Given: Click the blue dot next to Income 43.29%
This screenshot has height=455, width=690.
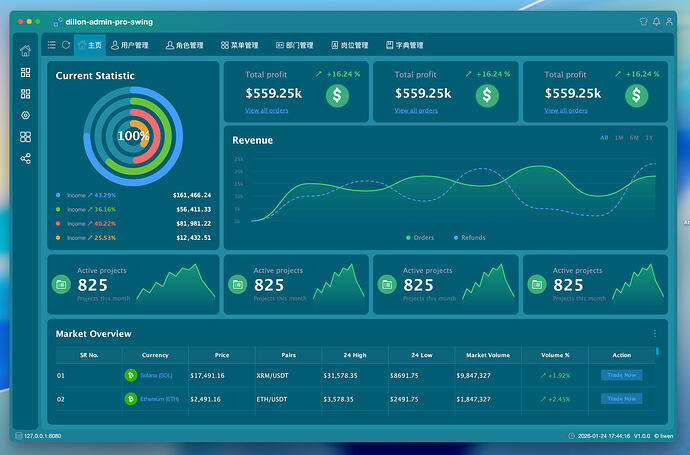Looking at the screenshot, I should (58, 195).
